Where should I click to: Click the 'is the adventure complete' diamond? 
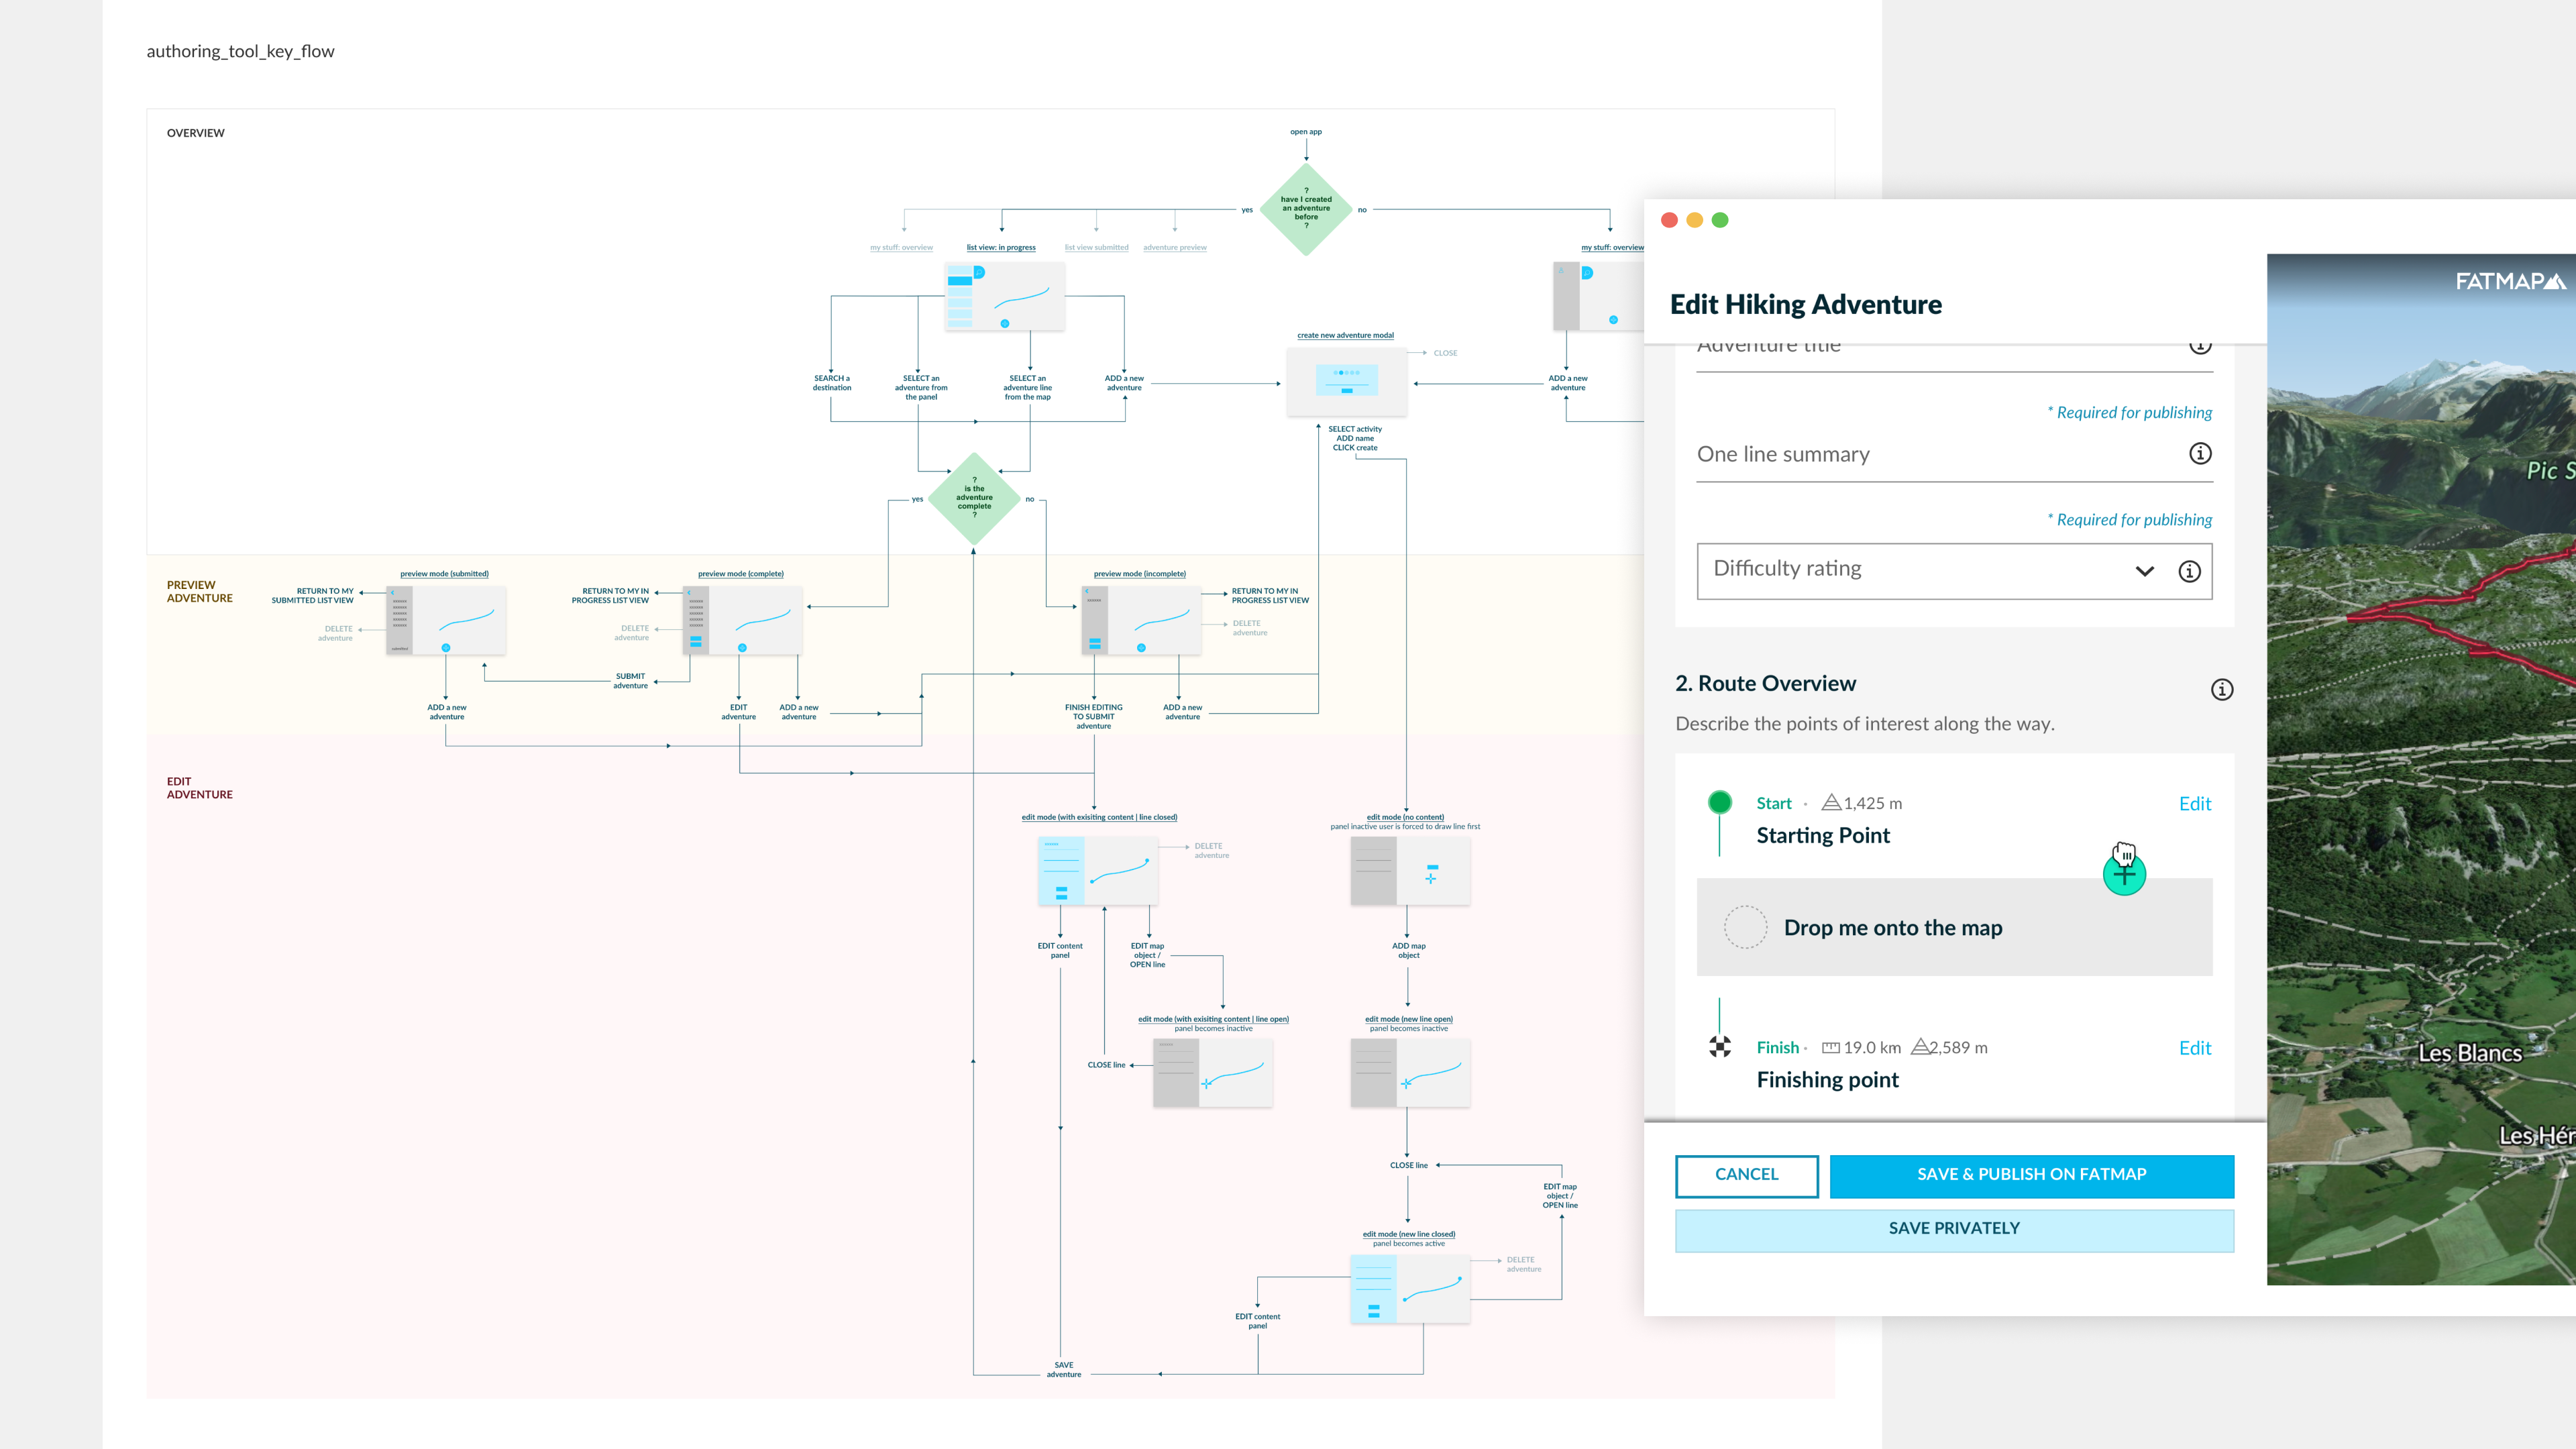(x=974, y=498)
